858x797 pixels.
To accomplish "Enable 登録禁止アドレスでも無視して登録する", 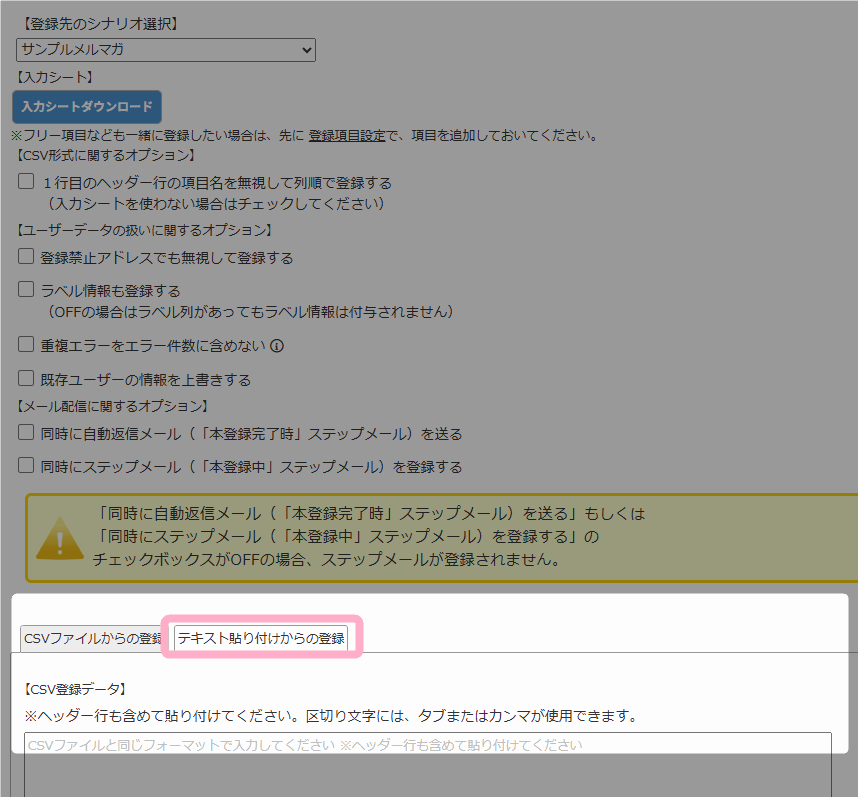I will [26, 256].
